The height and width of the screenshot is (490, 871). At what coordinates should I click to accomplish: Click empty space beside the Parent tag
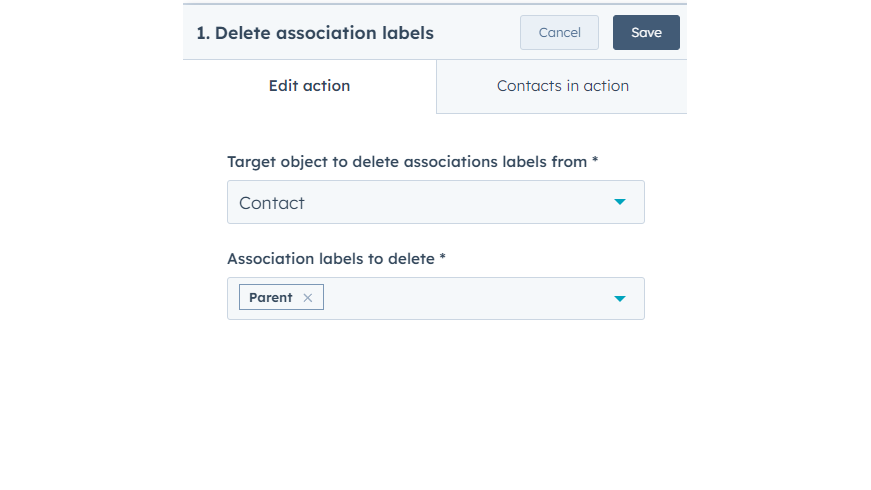pos(460,299)
